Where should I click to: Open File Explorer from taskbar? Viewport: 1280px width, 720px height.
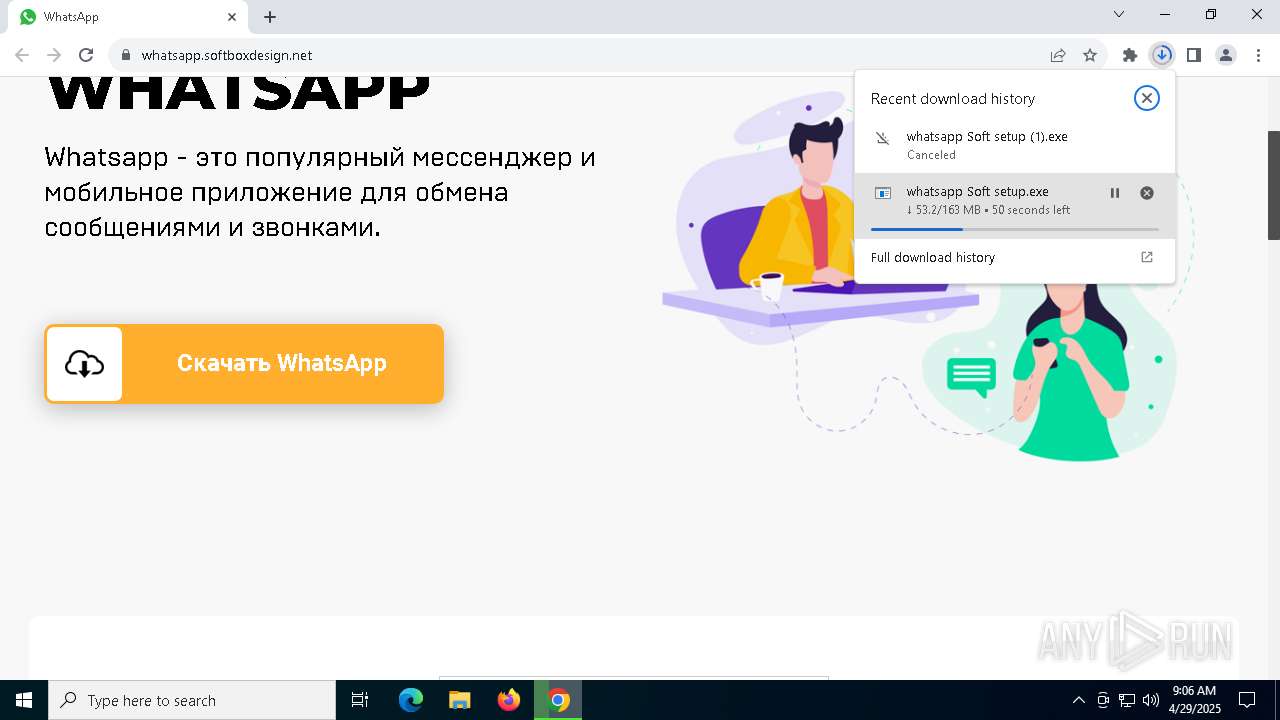(x=459, y=700)
